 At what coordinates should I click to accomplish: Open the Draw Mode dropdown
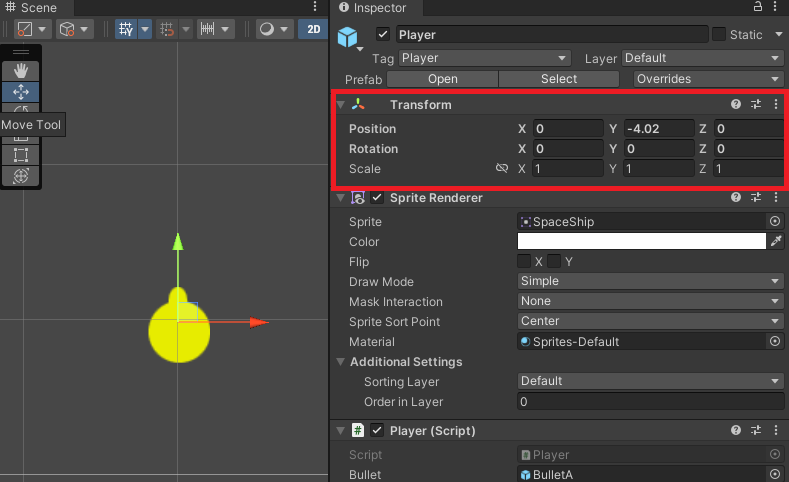[650, 281]
